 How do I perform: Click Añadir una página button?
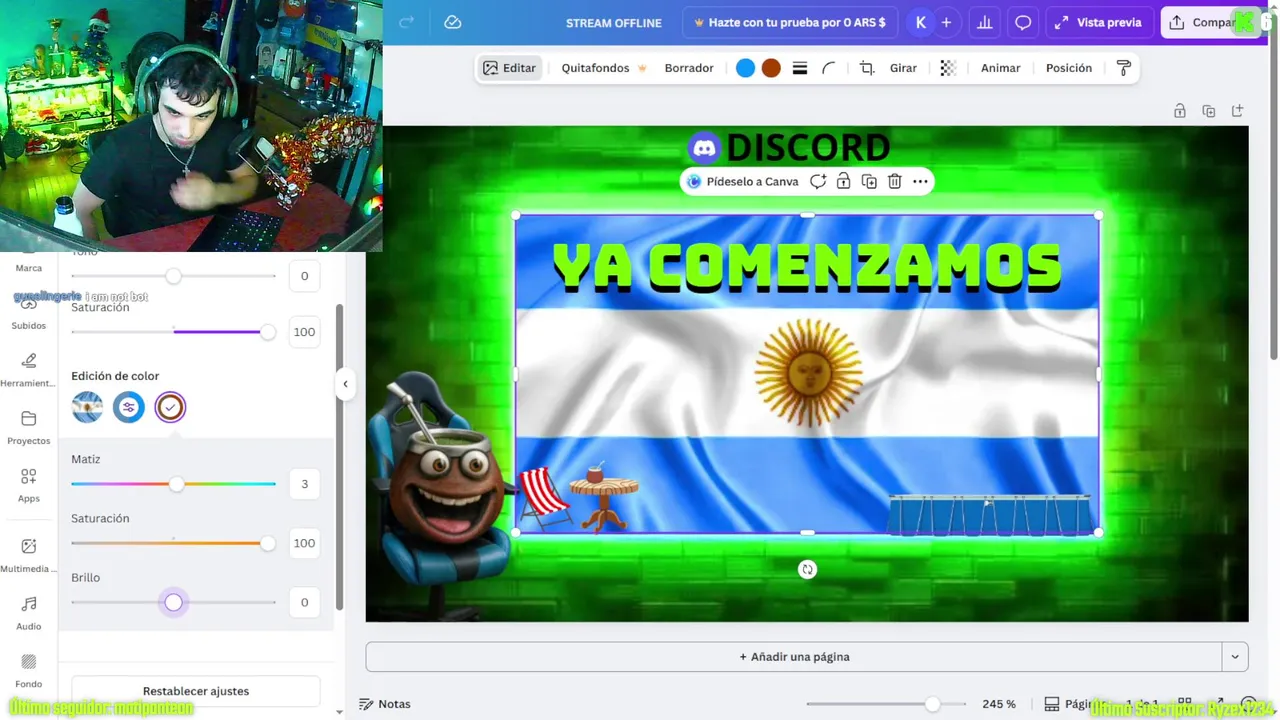(x=794, y=657)
